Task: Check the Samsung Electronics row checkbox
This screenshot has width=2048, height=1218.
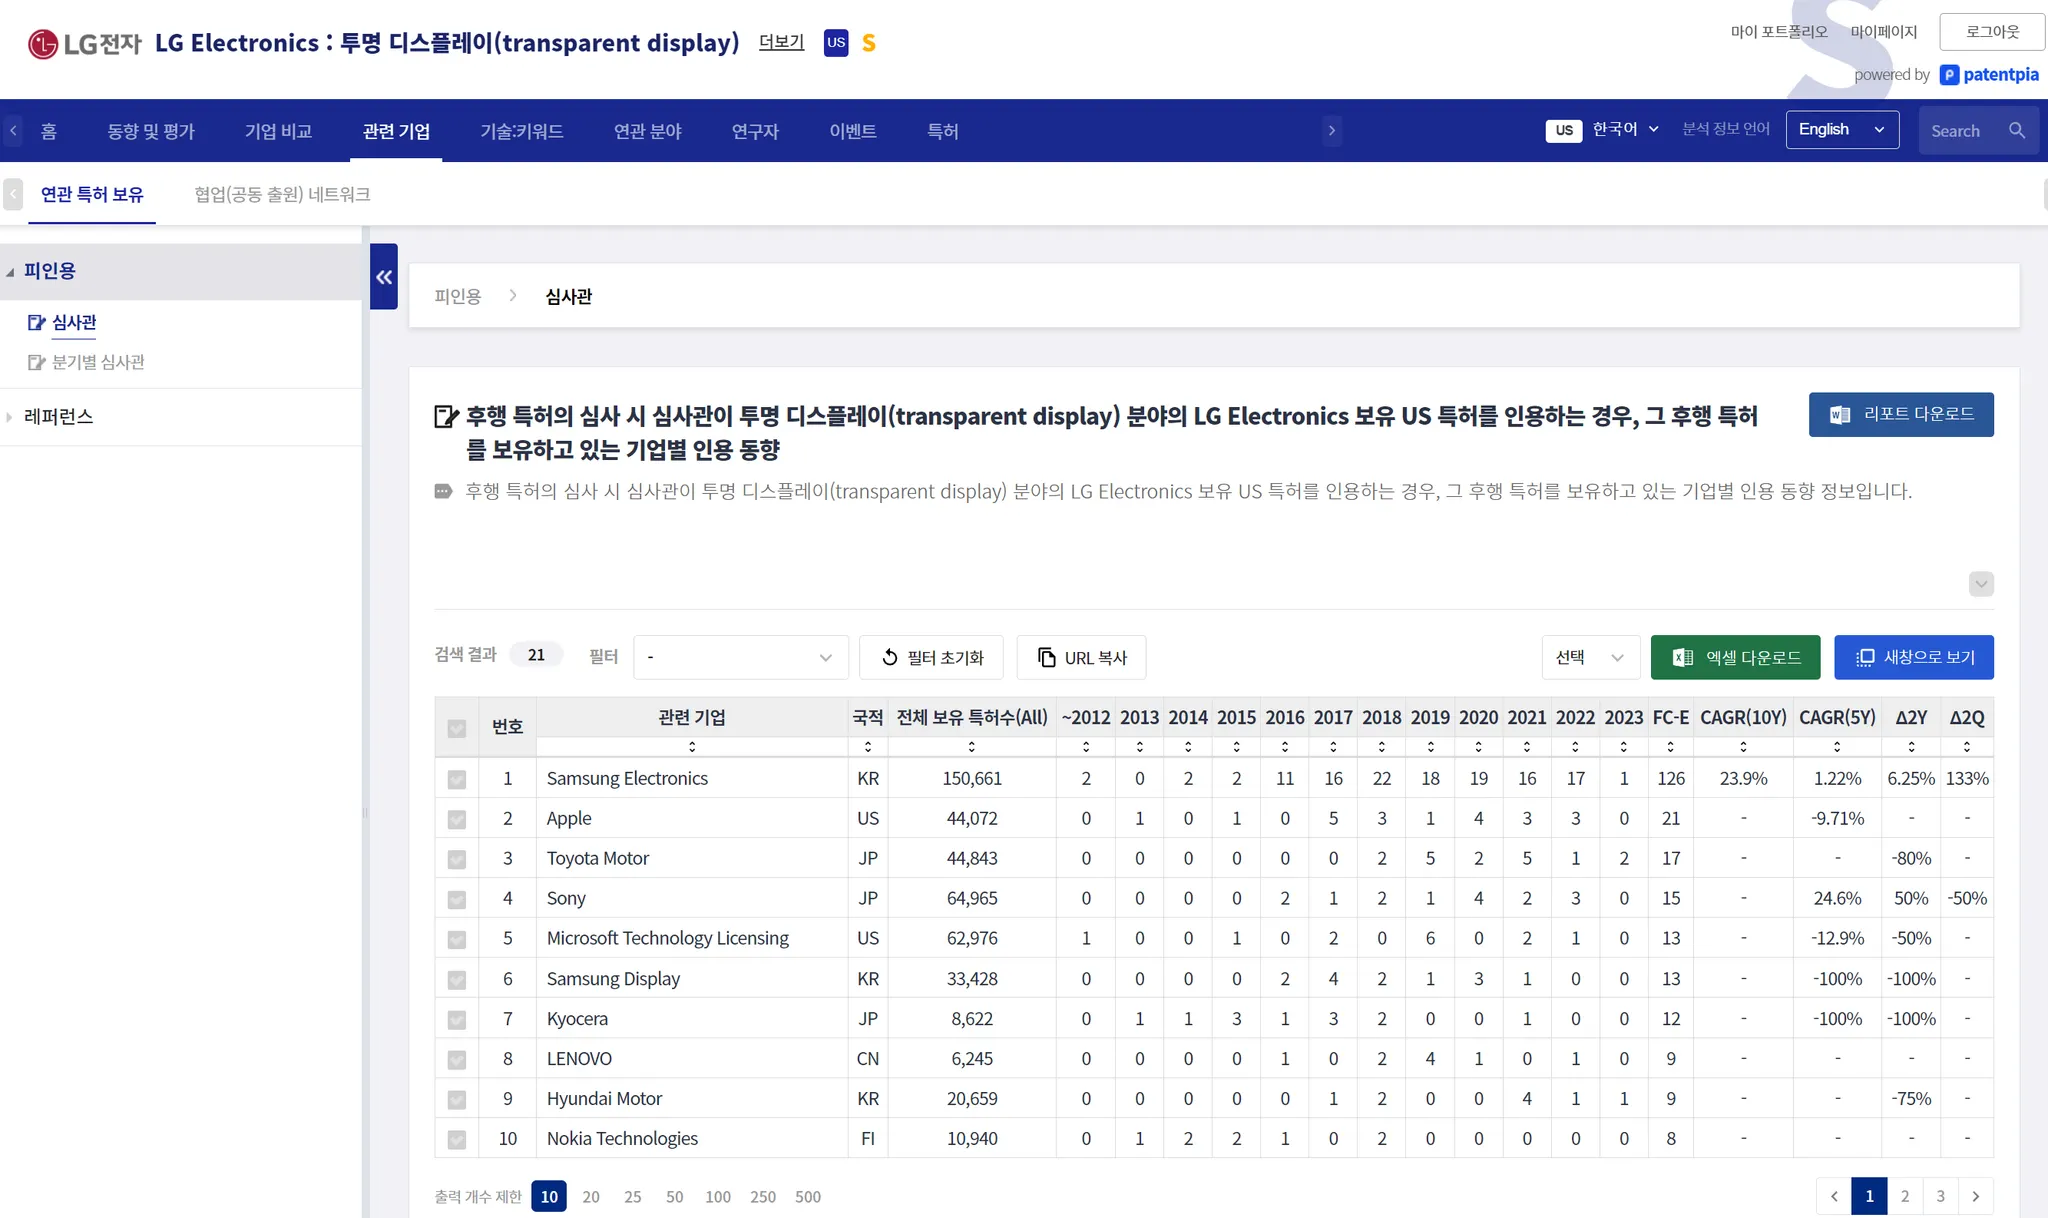Action: pos(457,779)
